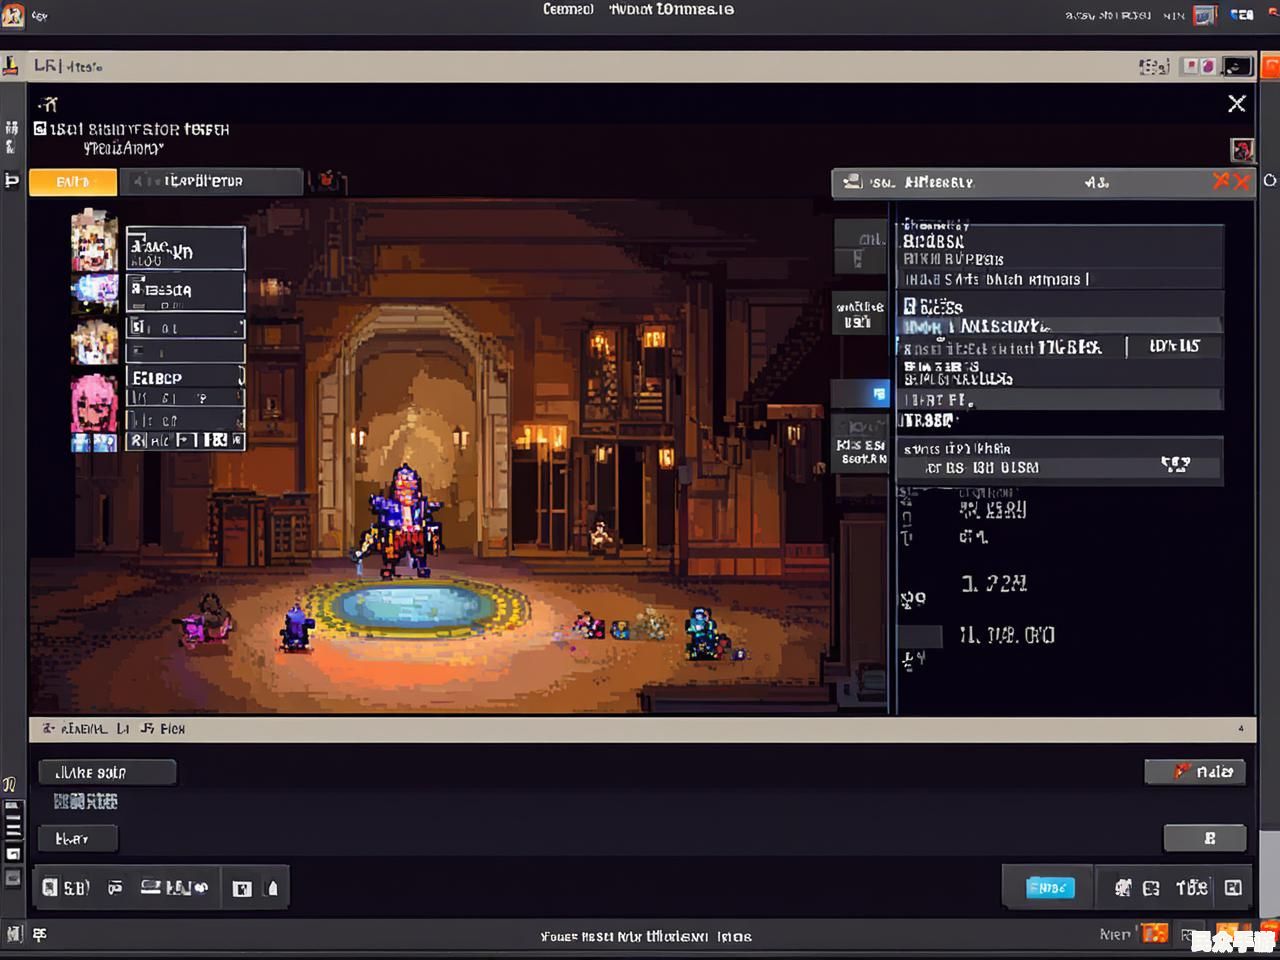Click the rightmost icon in the bottom-right toolbar
The height and width of the screenshot is (960, 1280).
click(1233, 888)
